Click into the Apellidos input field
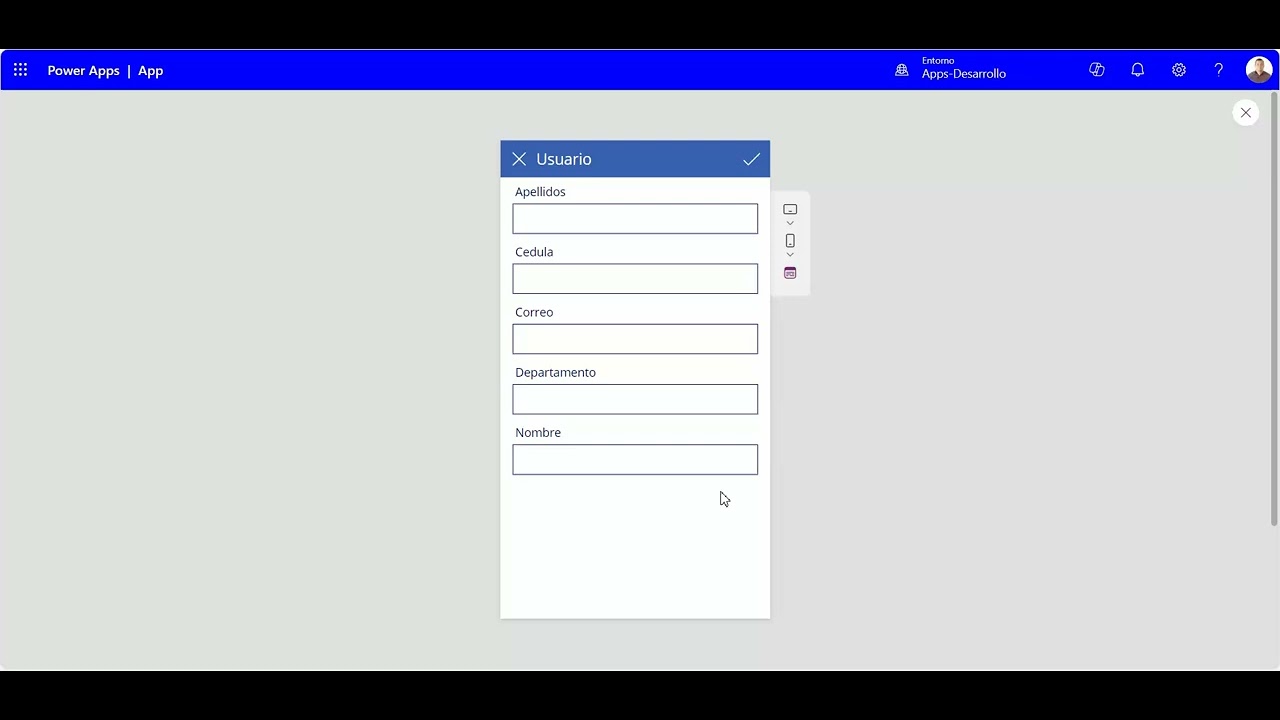 (x=635, y=219)
